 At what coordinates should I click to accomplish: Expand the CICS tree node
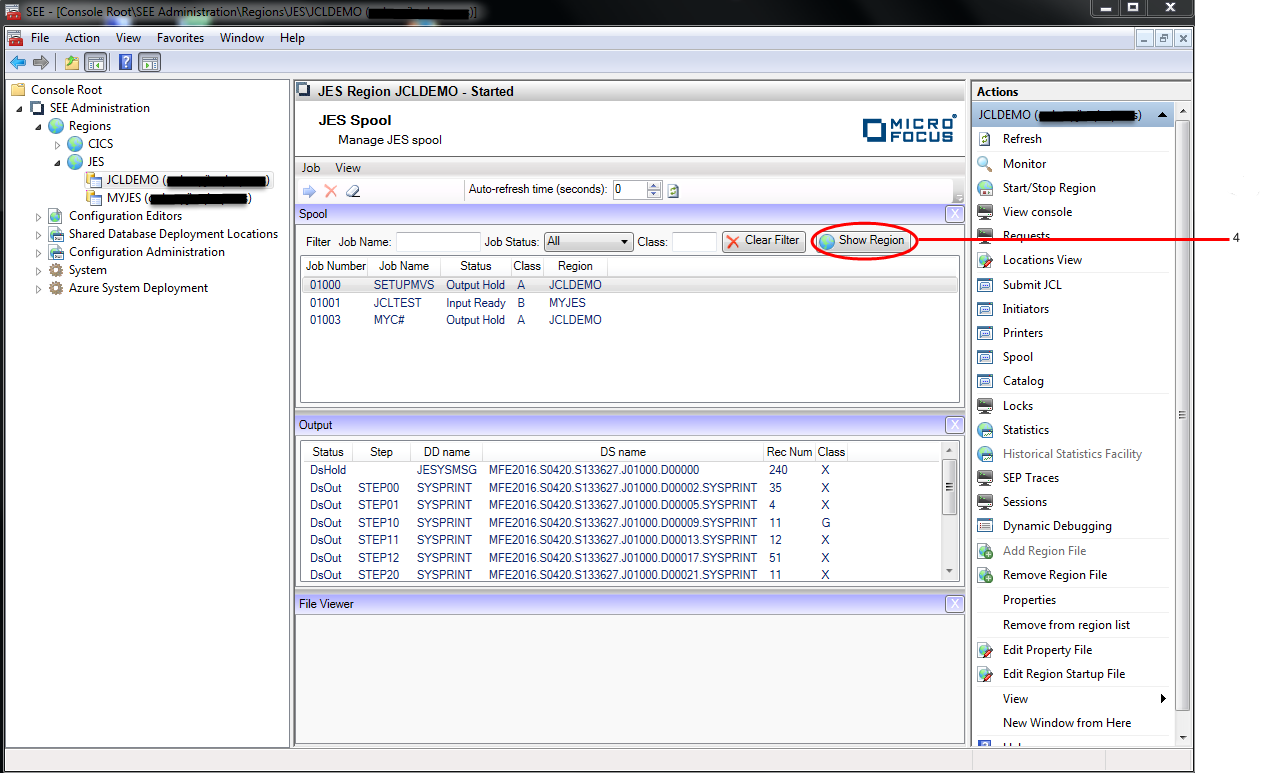[58, 144]
